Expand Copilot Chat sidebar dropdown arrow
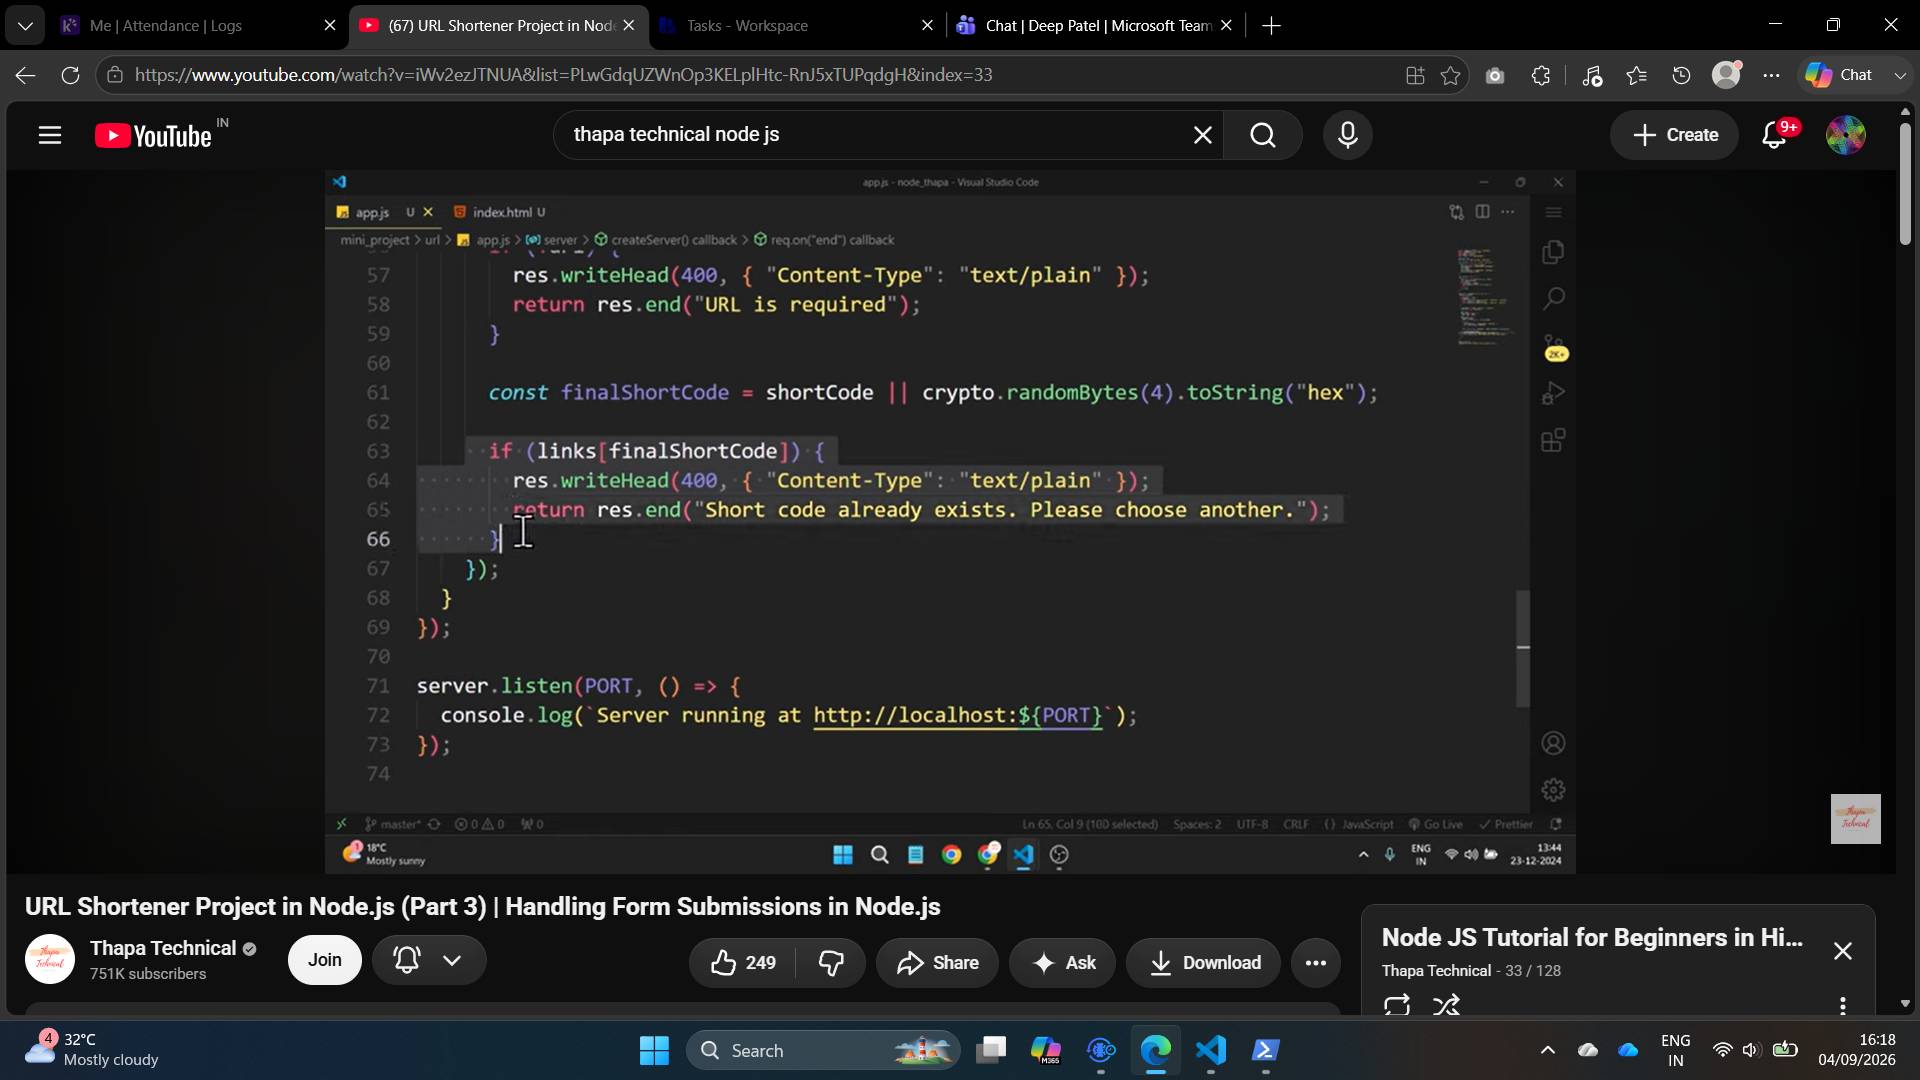This screenshot has width=1920, height=1080. (x=1900, y=75)
